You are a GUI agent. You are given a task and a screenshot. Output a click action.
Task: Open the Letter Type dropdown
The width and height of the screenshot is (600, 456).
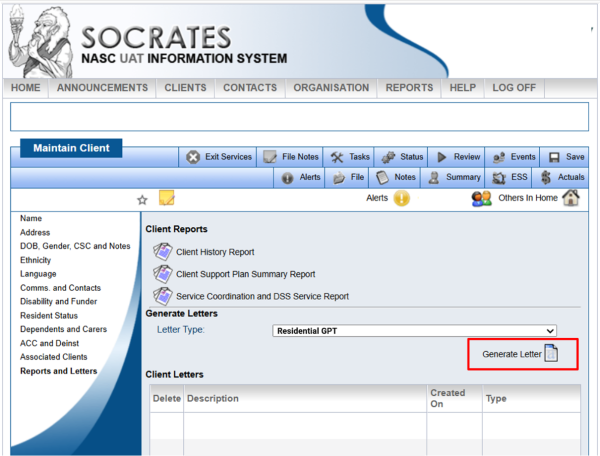pos(414,331)
